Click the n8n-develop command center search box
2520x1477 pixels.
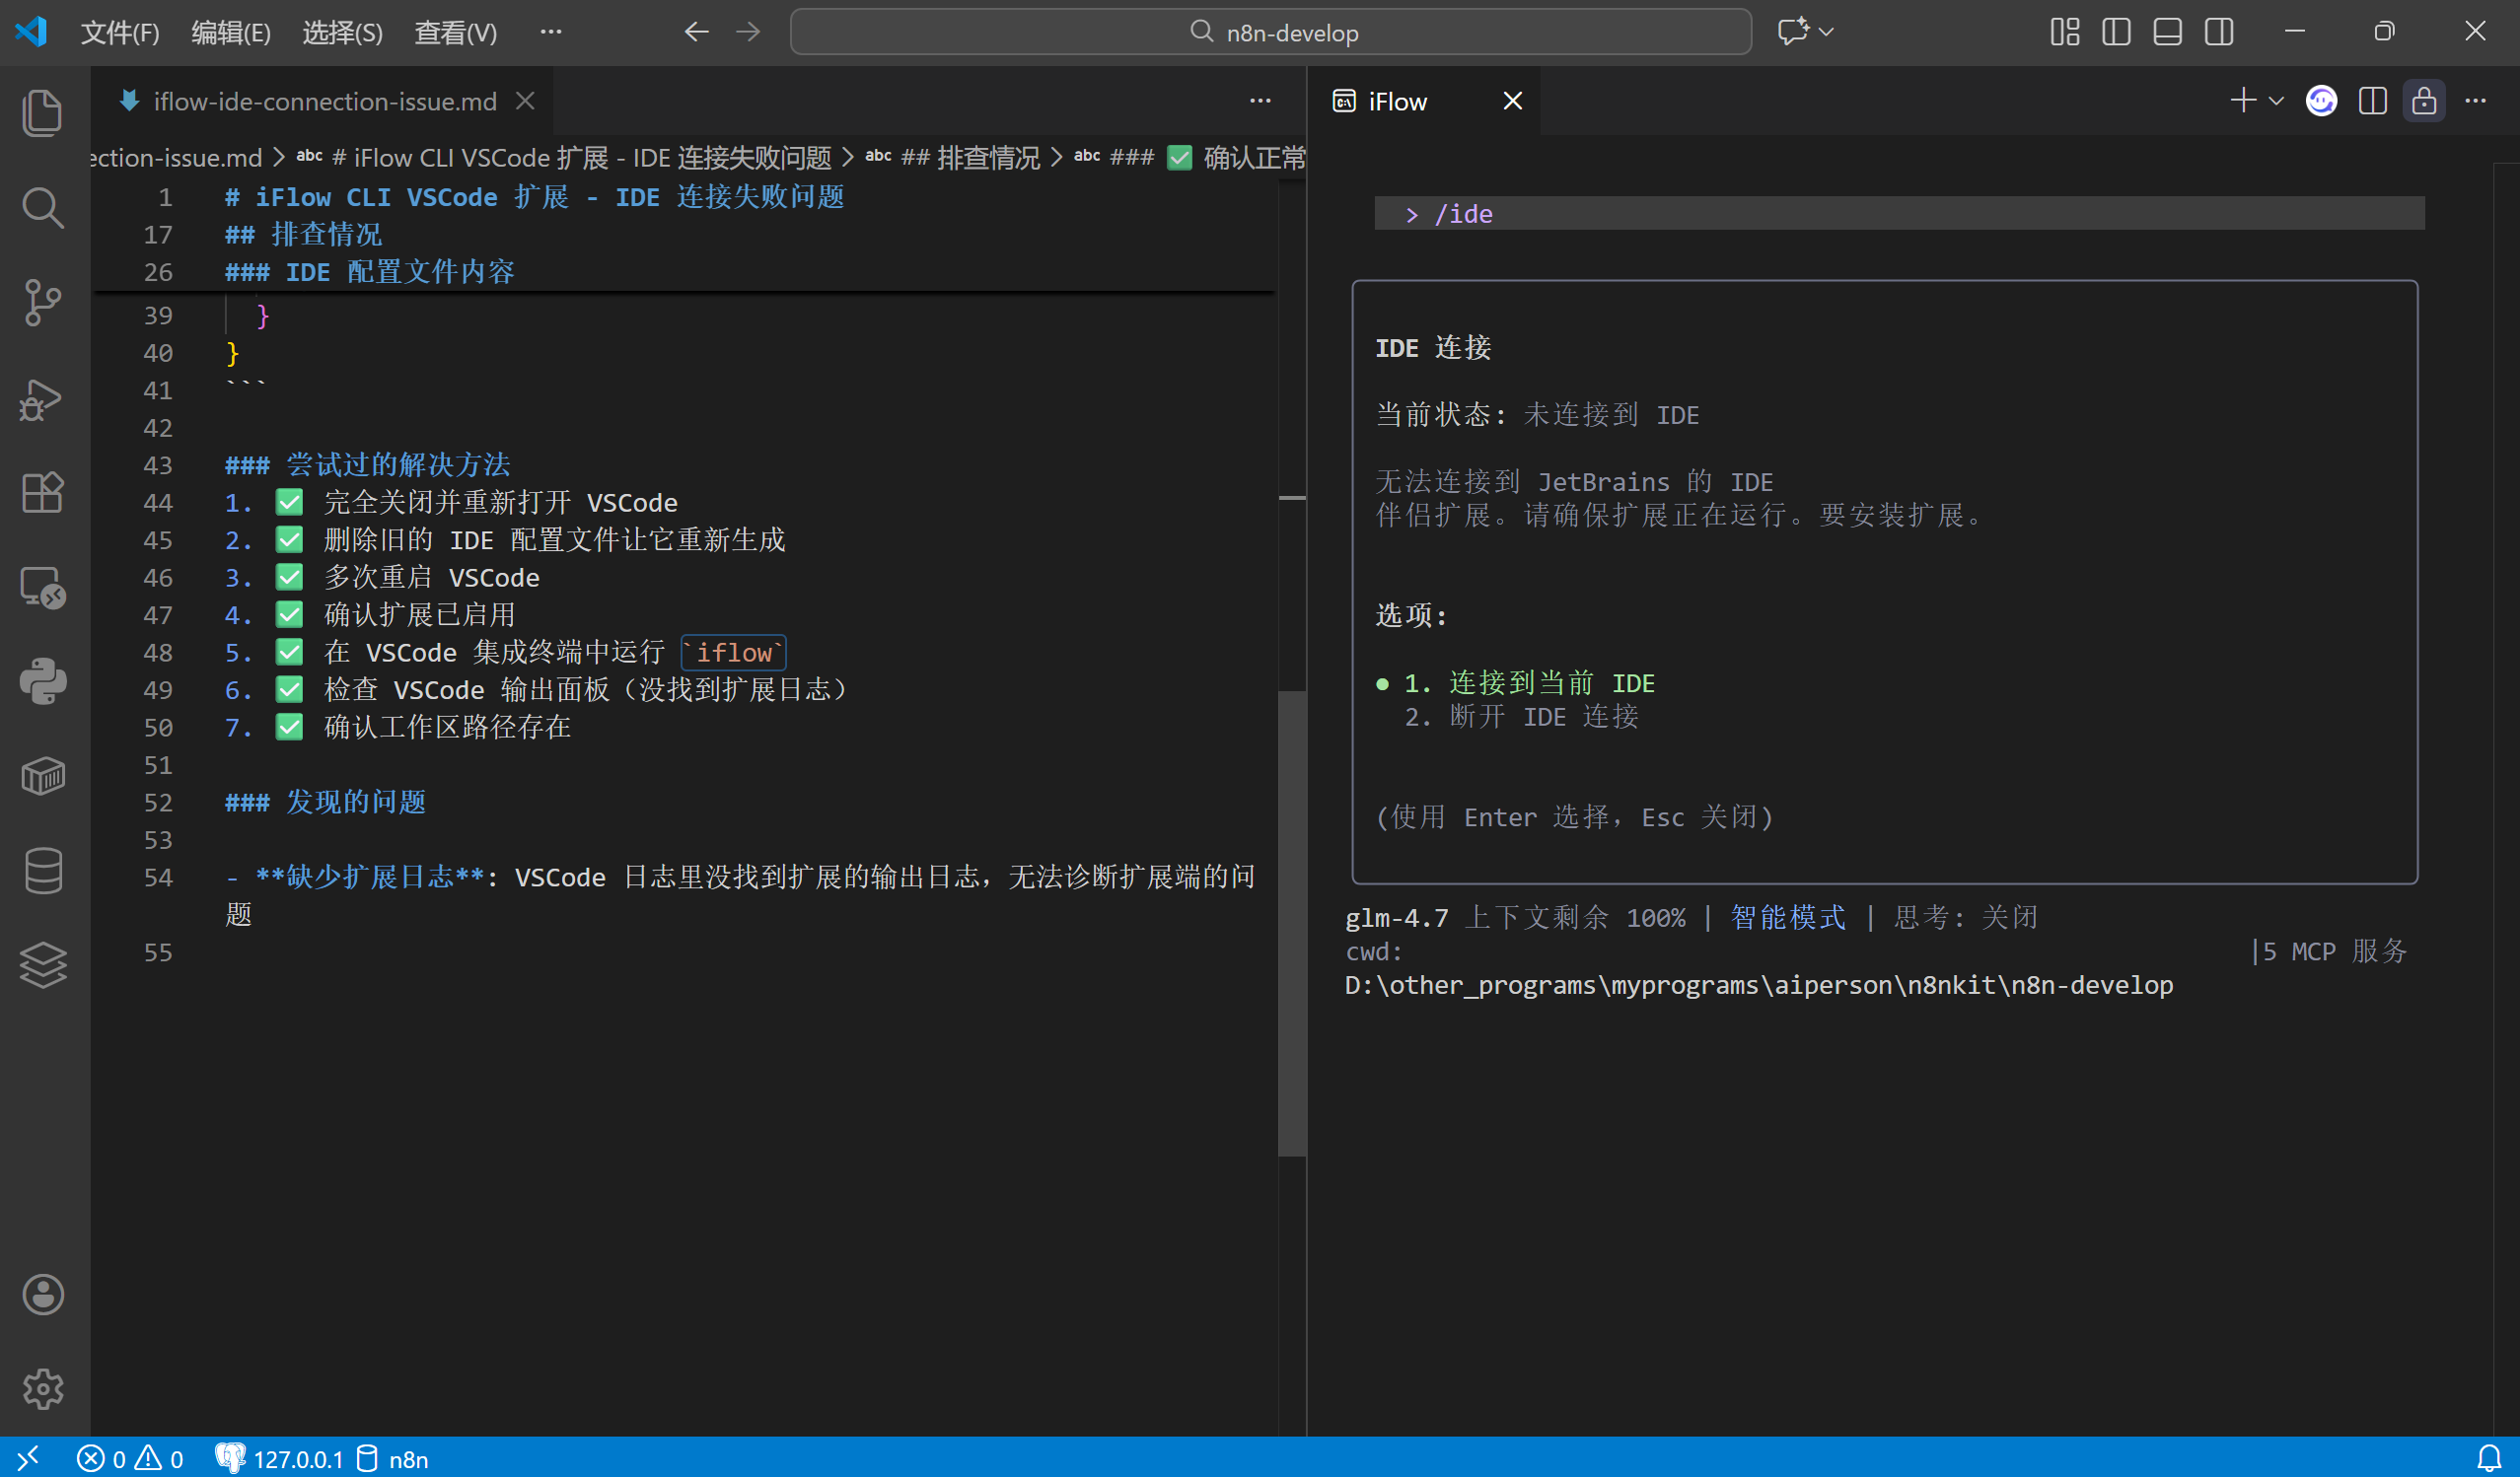tap(1270, 32)
